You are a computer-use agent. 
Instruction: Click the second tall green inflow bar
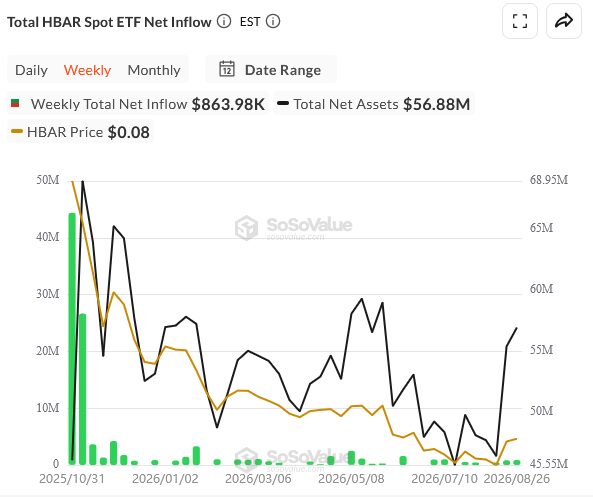point(82,389)
